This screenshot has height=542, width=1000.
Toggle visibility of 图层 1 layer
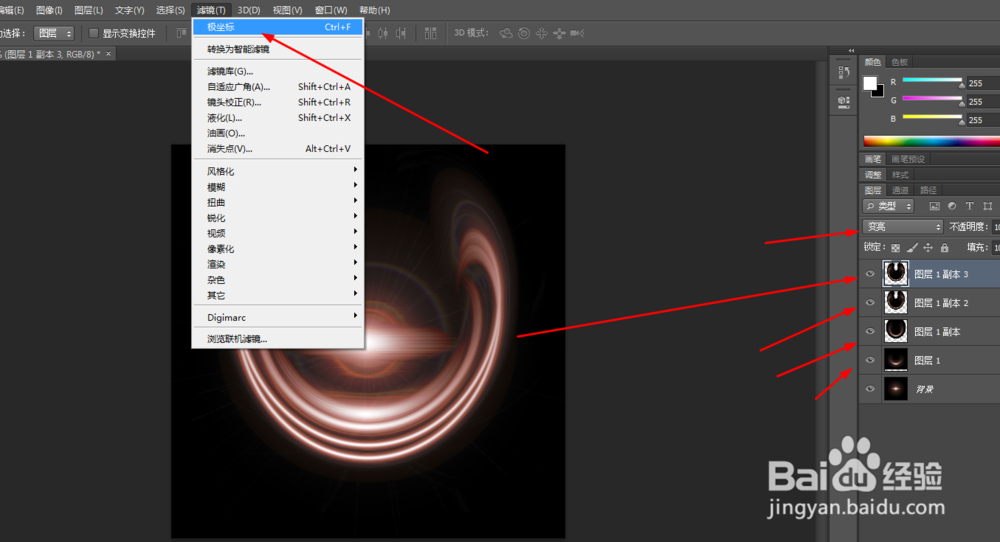[870, 360]
